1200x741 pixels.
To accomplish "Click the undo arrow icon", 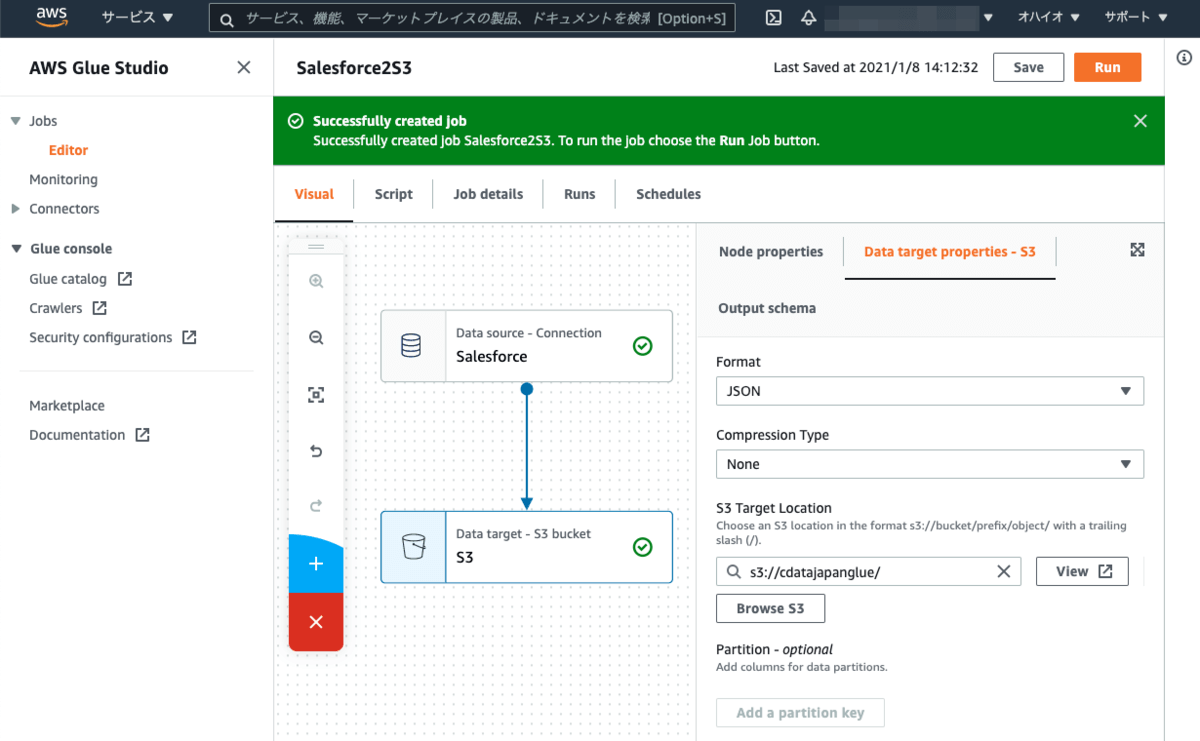I will 316,452.
